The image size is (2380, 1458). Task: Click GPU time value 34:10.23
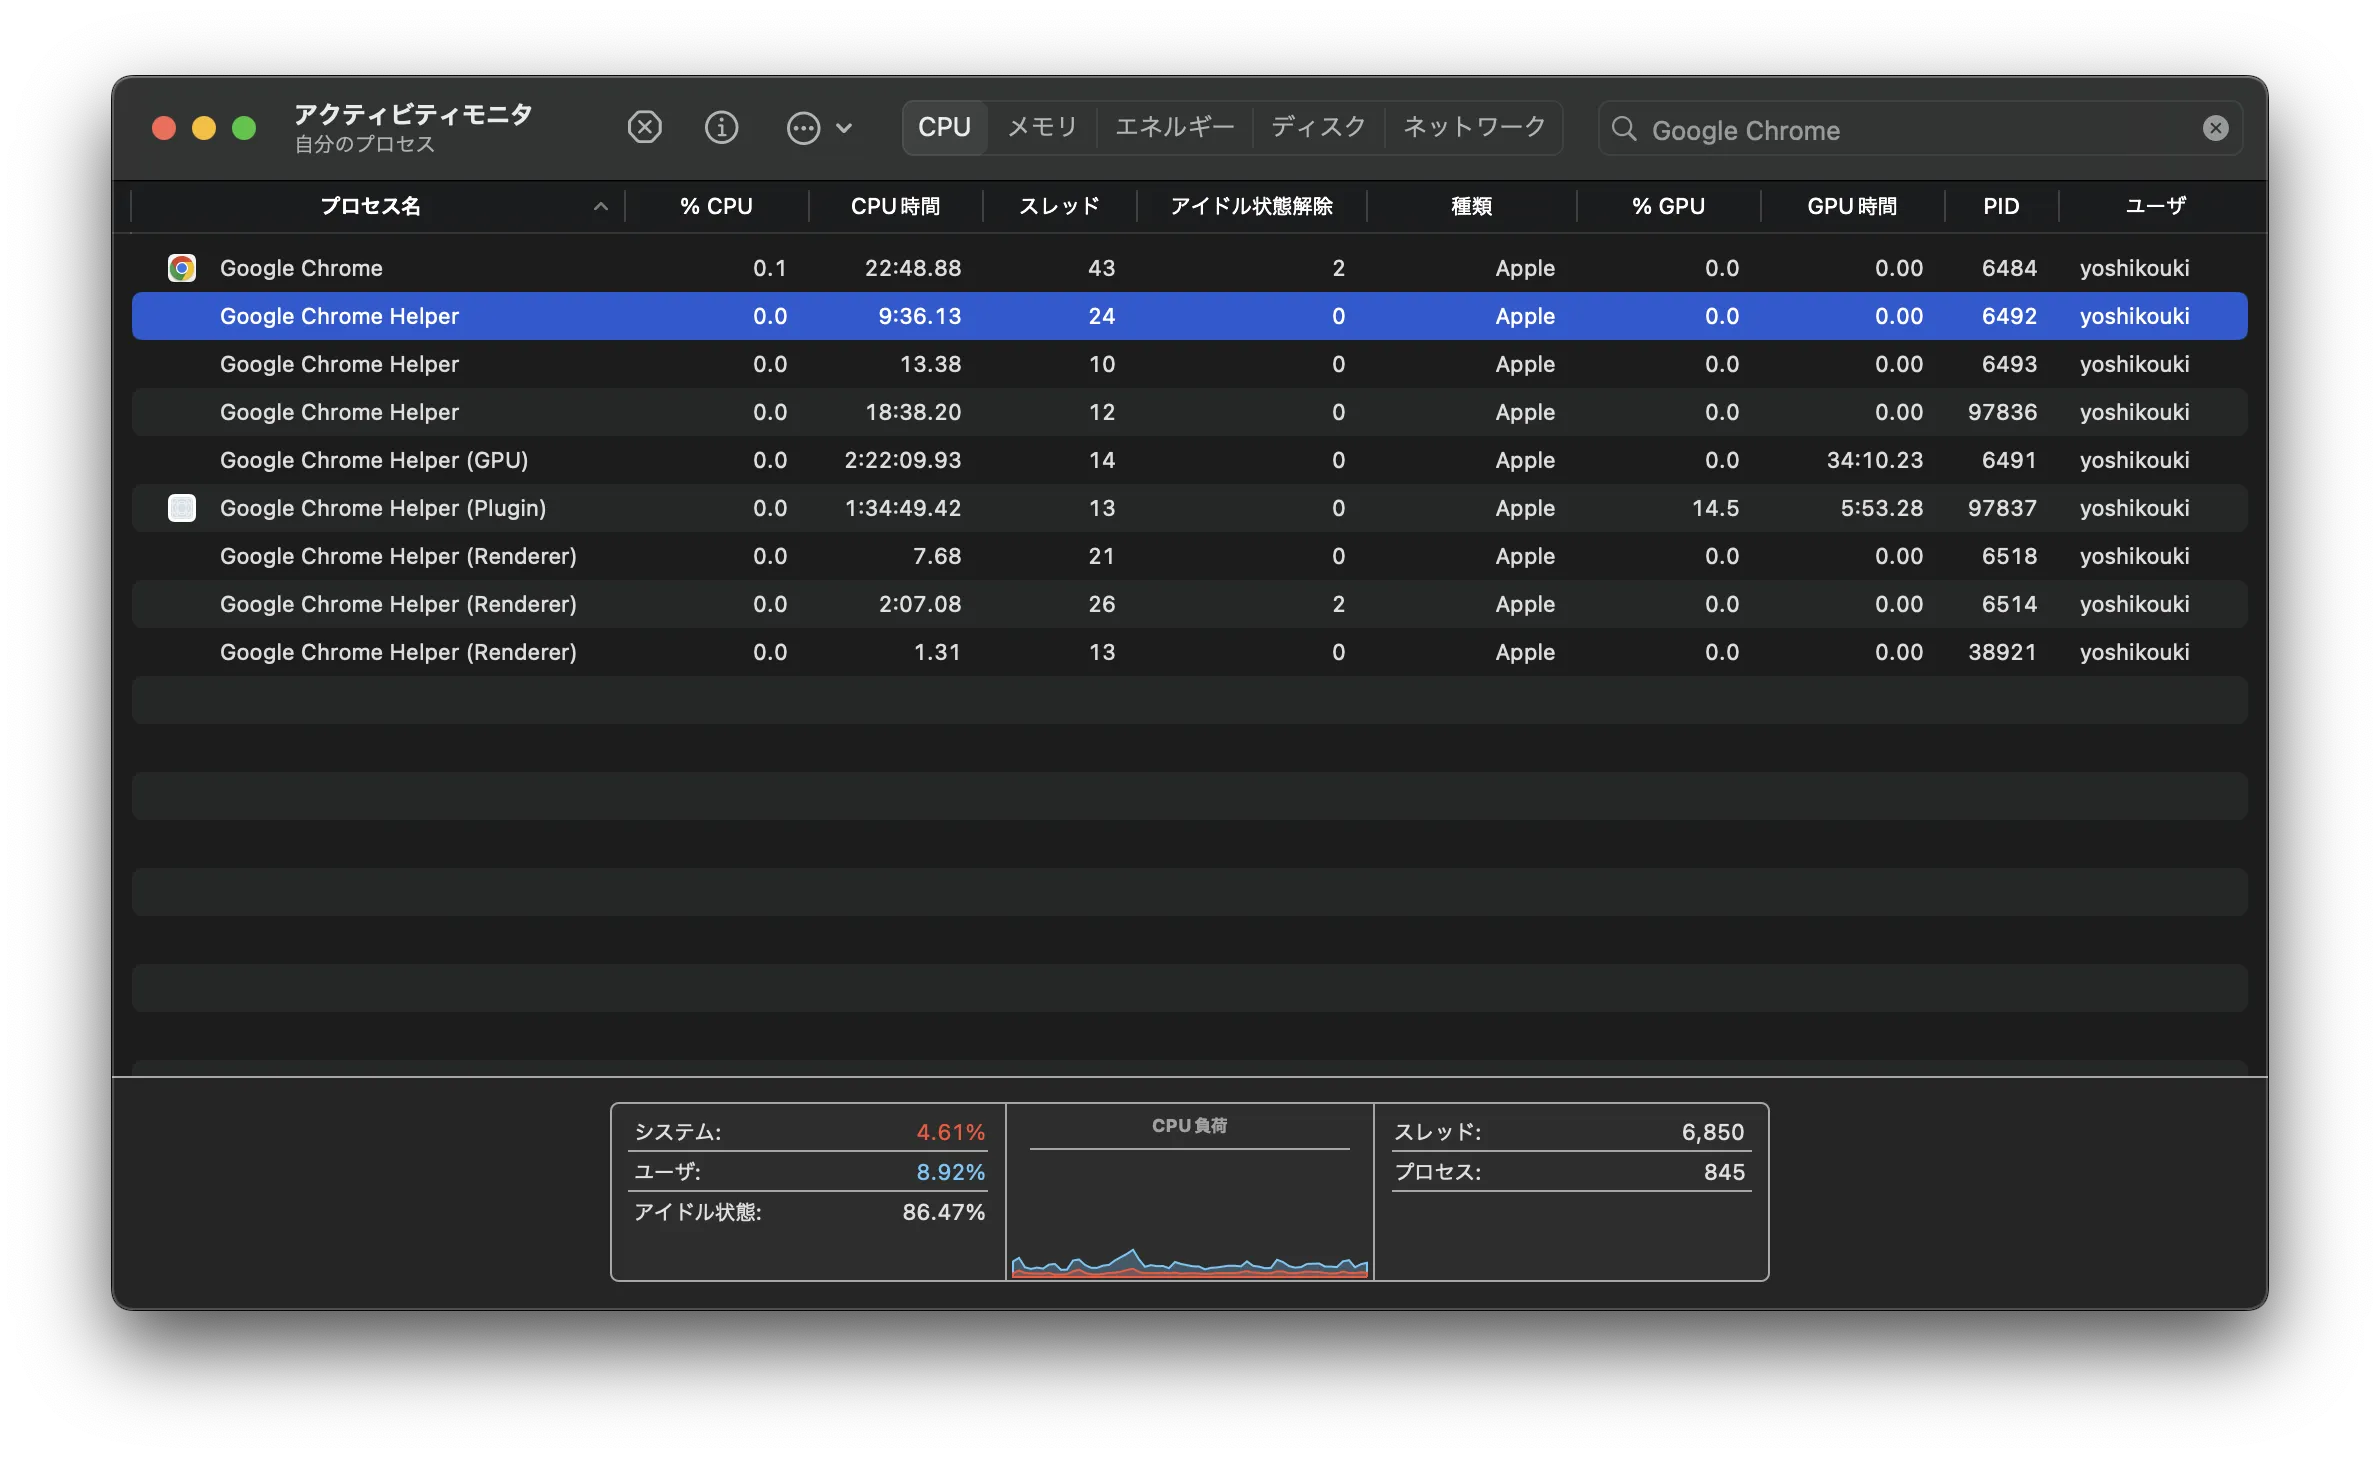[x=1875, y=460]
